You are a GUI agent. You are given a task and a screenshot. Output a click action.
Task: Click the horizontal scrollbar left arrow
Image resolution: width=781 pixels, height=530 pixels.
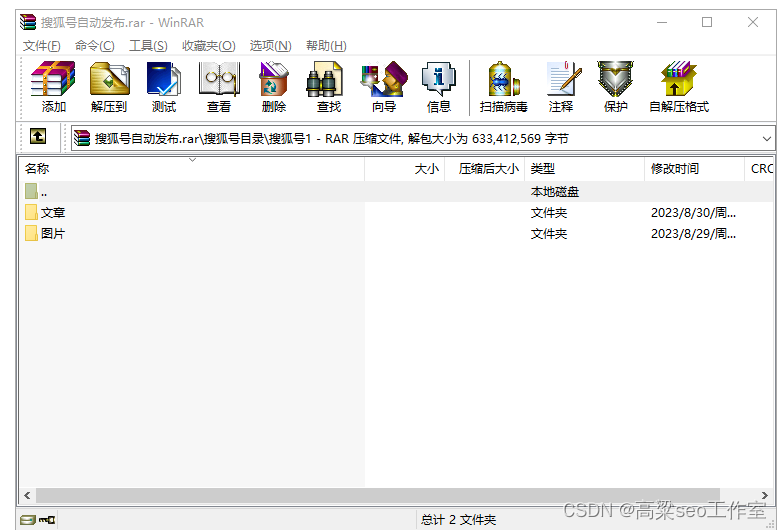(27, 495)
